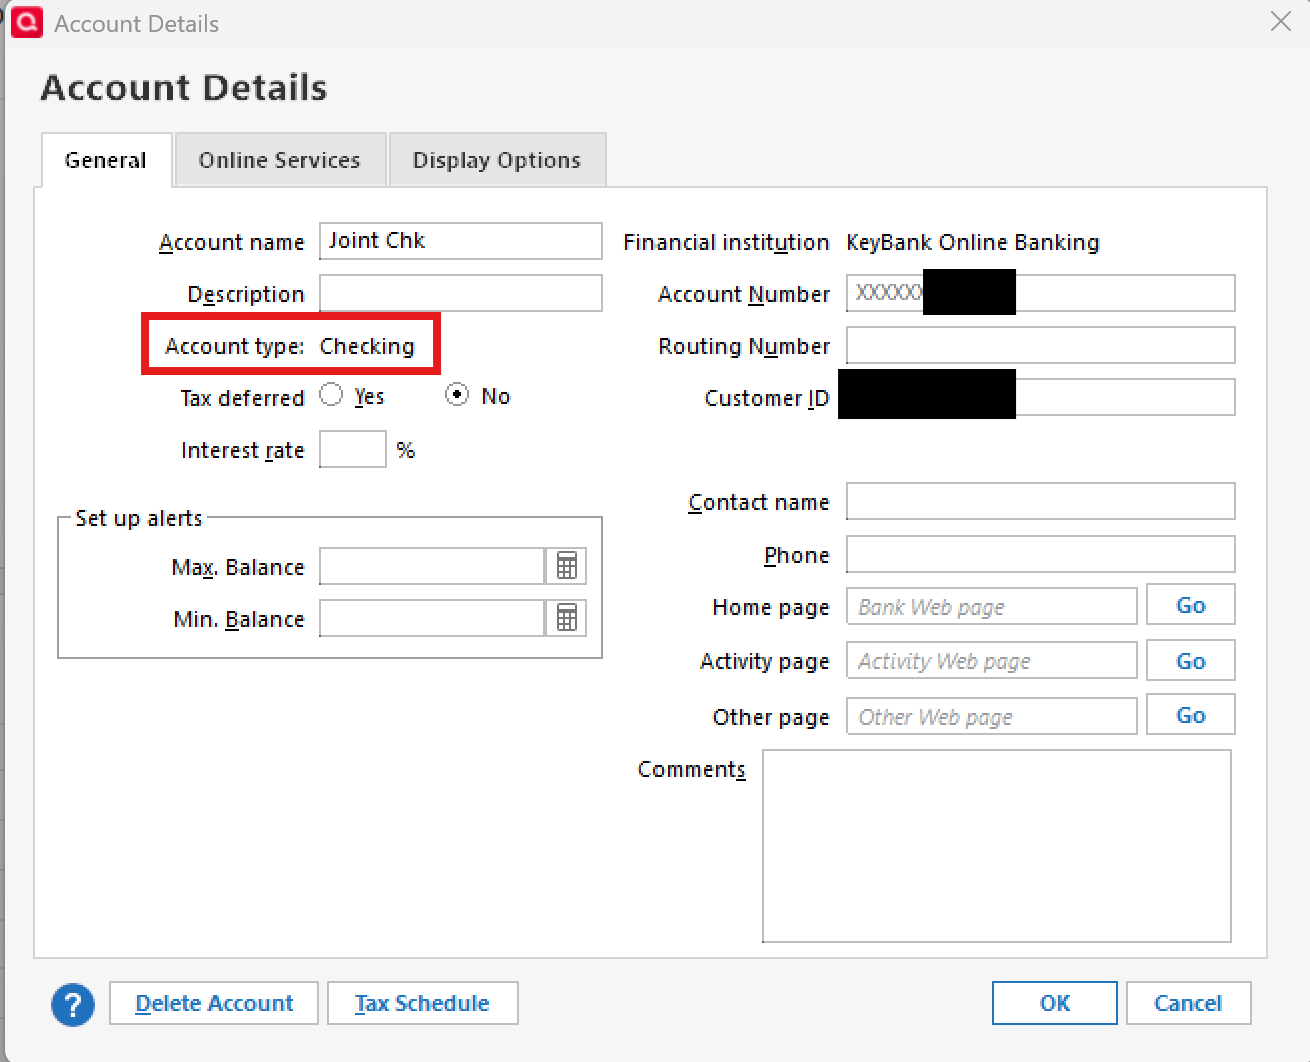Click Go next to Home page
Viewport: 1310px width, 1062px height.
click(1191, 605)
